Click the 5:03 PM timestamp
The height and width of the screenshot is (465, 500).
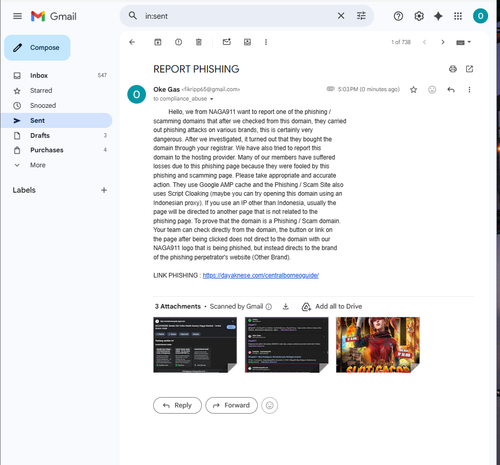[x=368, y=89]
